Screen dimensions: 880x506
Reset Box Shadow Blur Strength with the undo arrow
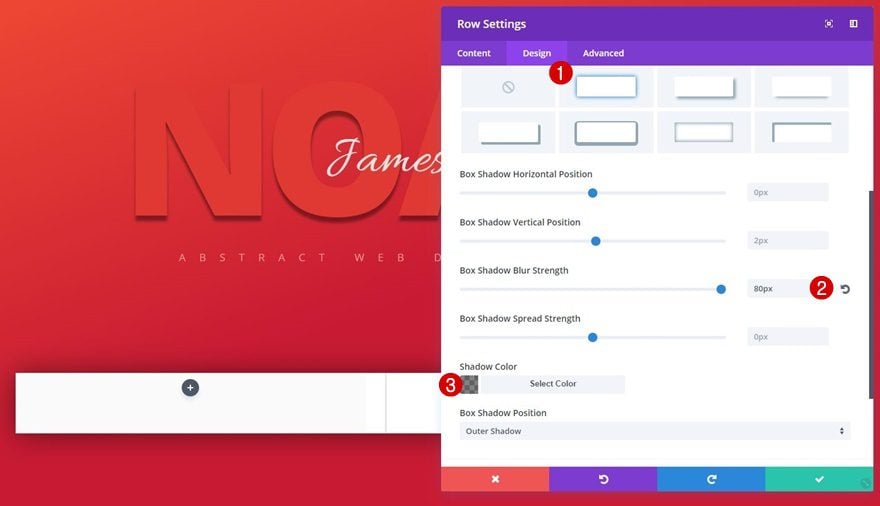[x=845, y=289]
